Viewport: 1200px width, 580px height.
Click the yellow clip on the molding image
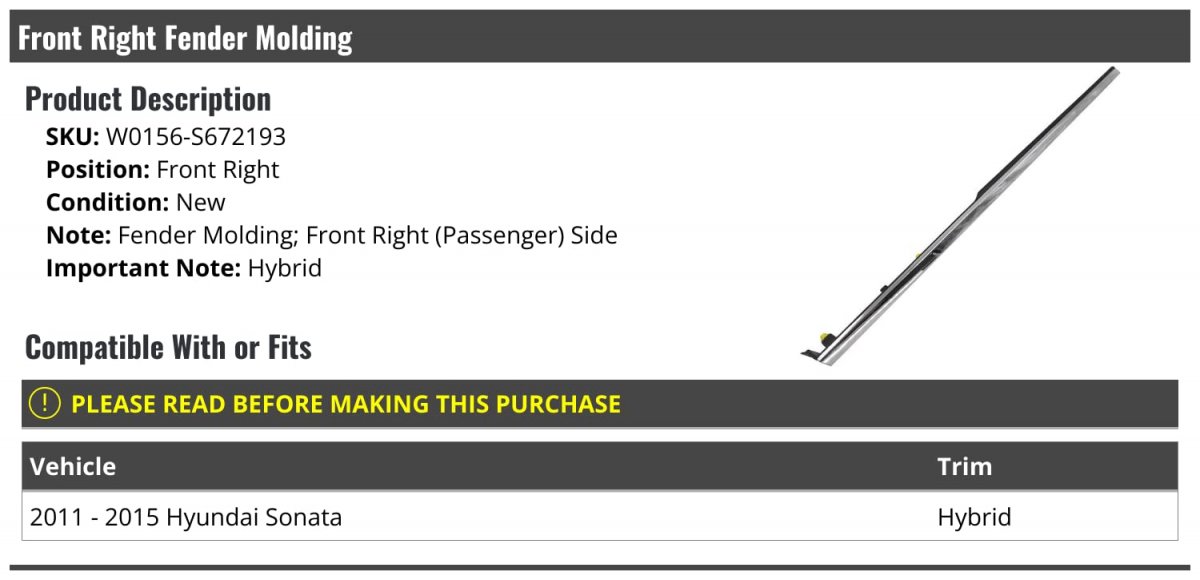[x=826, y=337]
